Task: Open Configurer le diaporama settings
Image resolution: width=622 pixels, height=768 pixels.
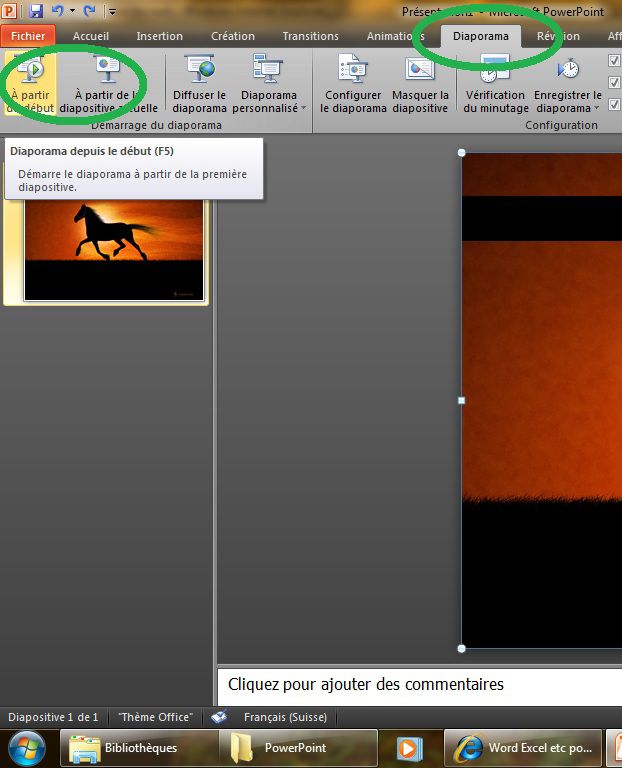Action: click(x=353, y=84)
